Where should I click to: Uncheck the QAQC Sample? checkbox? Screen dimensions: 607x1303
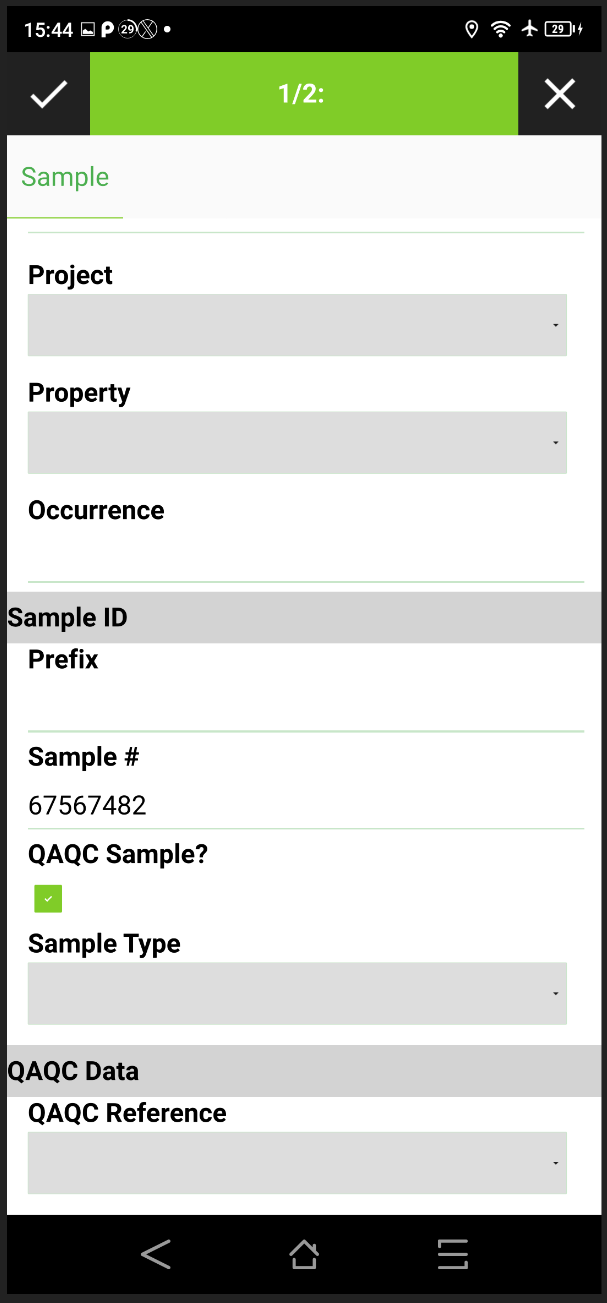(48, 898)
